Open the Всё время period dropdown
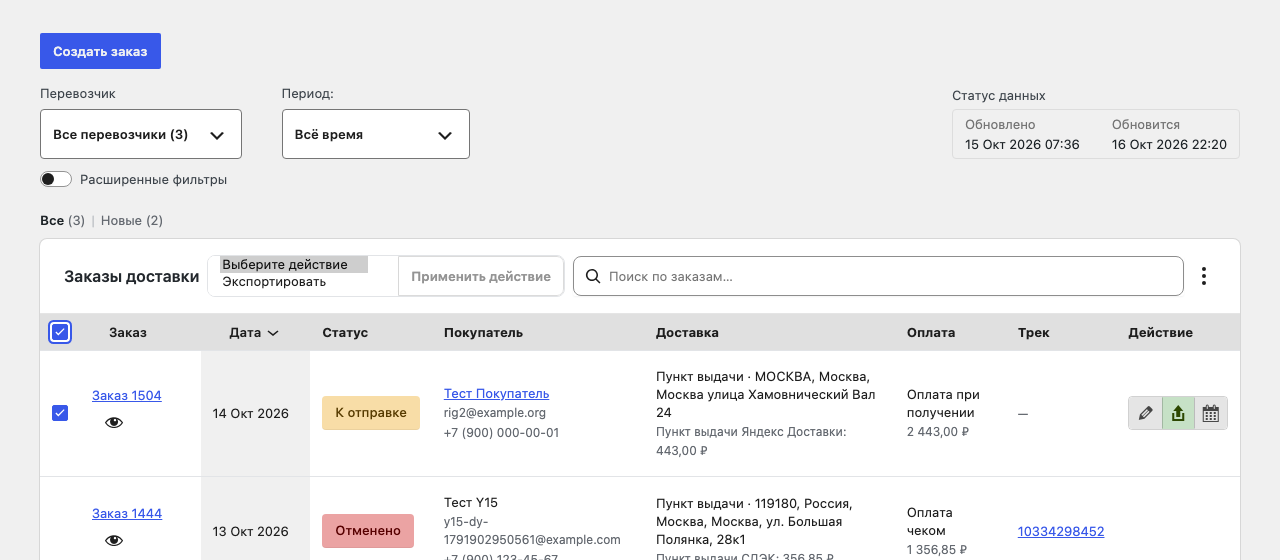This screenshot has width=1280, height=560. click(376, 134)
